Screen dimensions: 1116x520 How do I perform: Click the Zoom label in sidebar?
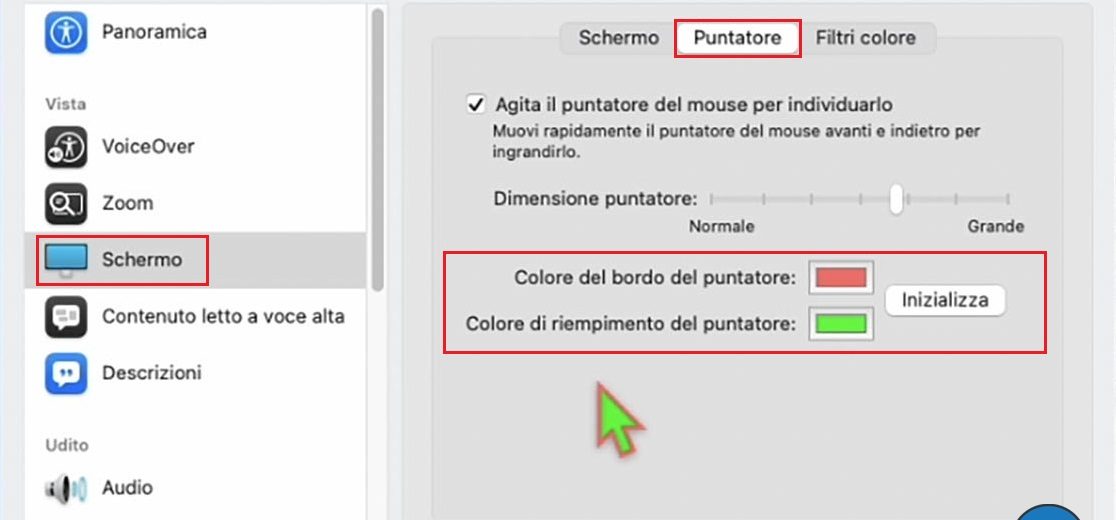[x=127, y=204]
